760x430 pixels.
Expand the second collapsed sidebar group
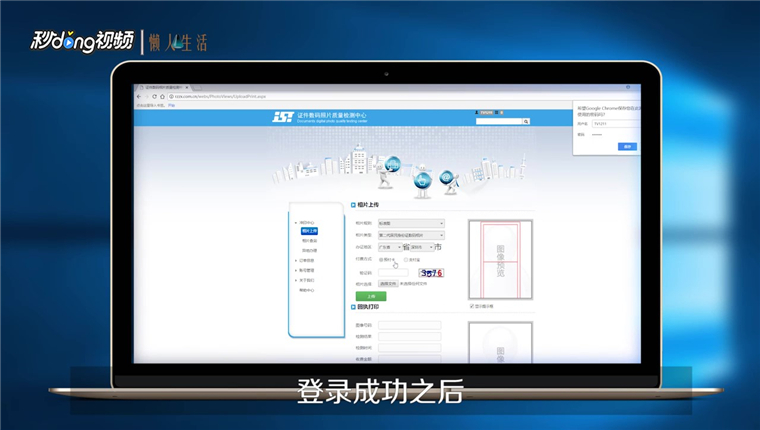point(296,261)
